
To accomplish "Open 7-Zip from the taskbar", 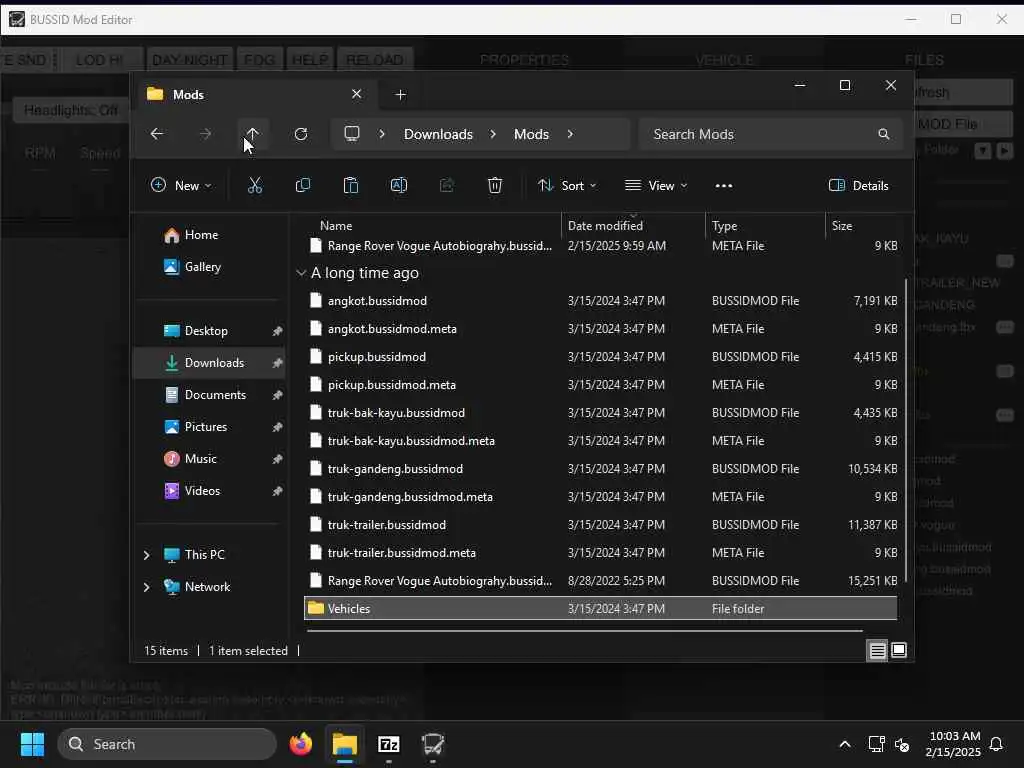I will [389, 744].
